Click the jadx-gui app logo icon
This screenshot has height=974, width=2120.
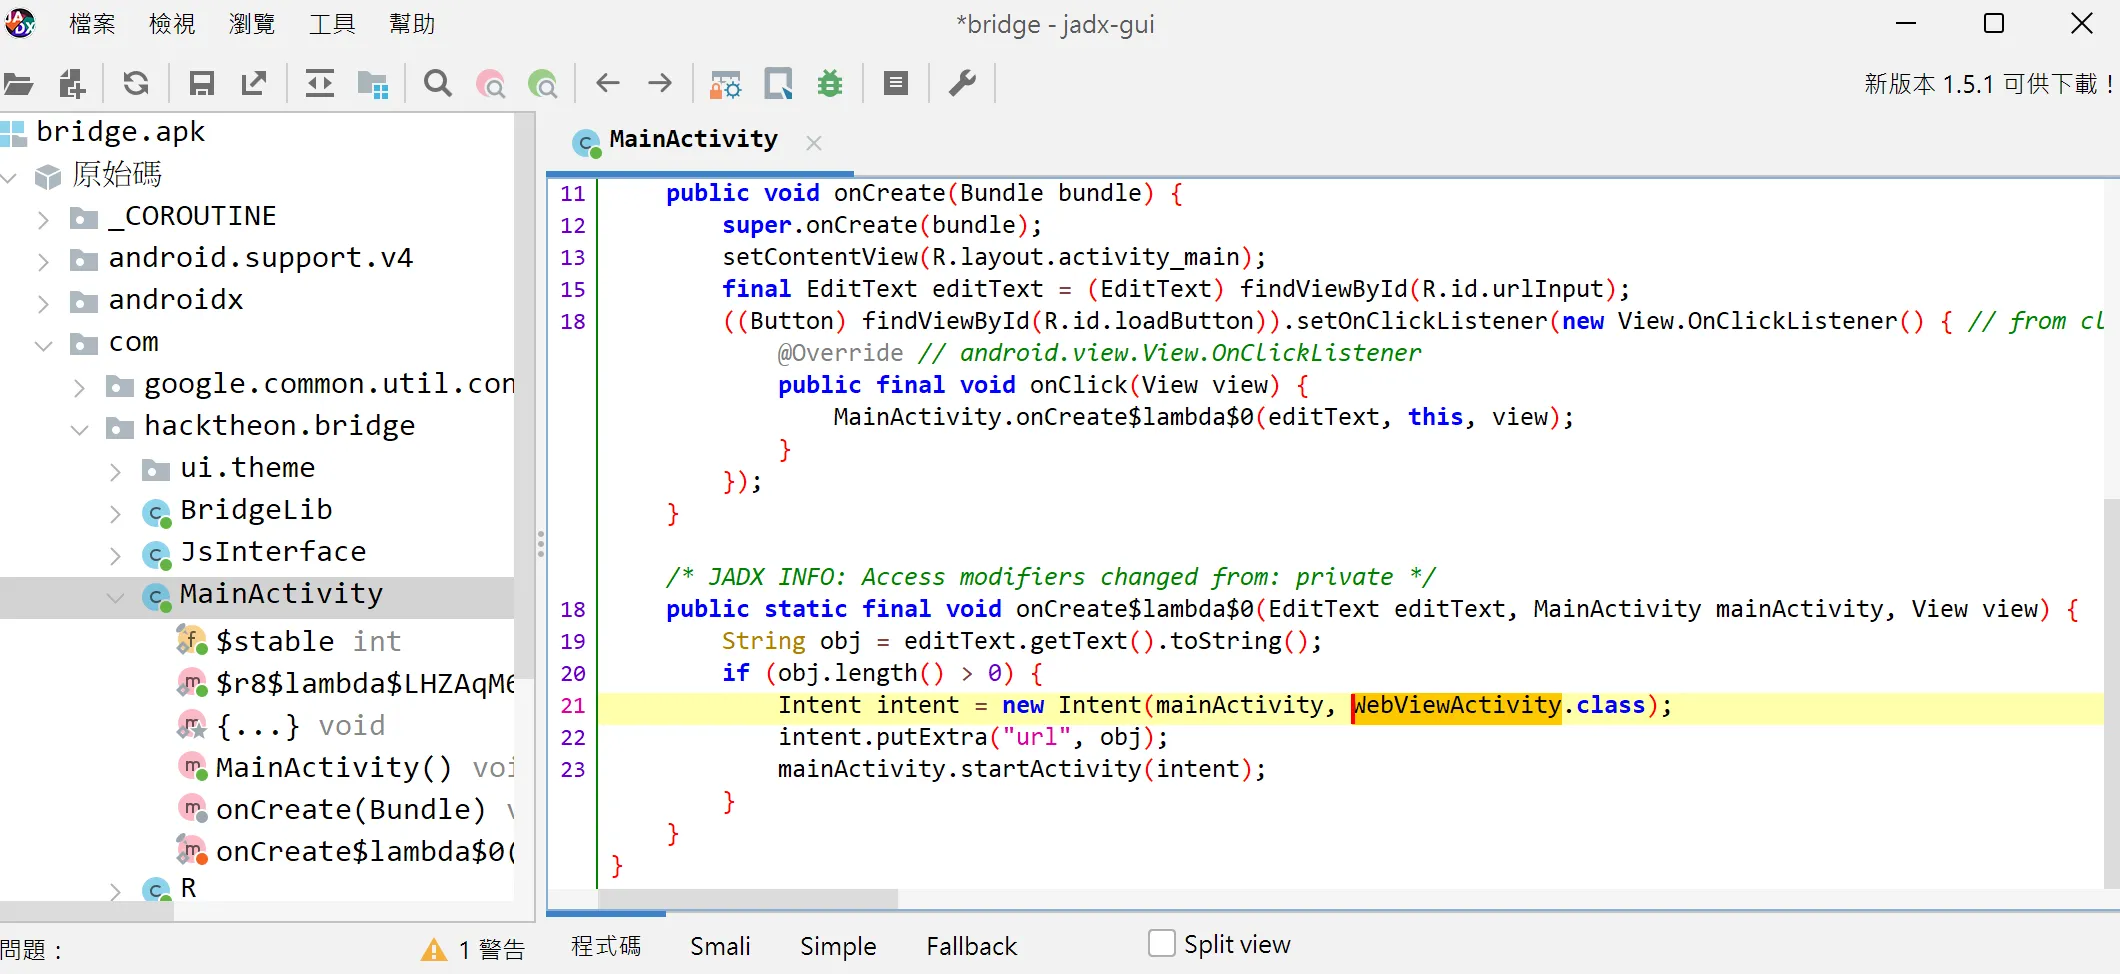pyautogui.click(x=20, y=23)
